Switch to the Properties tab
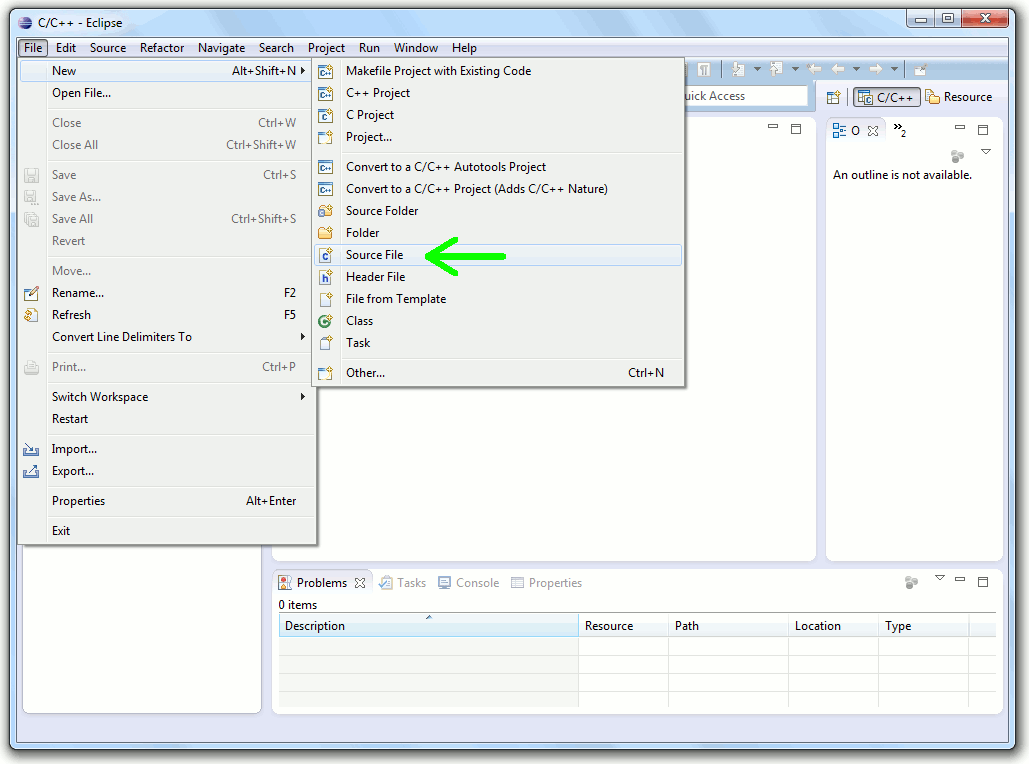Viewport: 1029px width, 764px height. click(546, 583)
